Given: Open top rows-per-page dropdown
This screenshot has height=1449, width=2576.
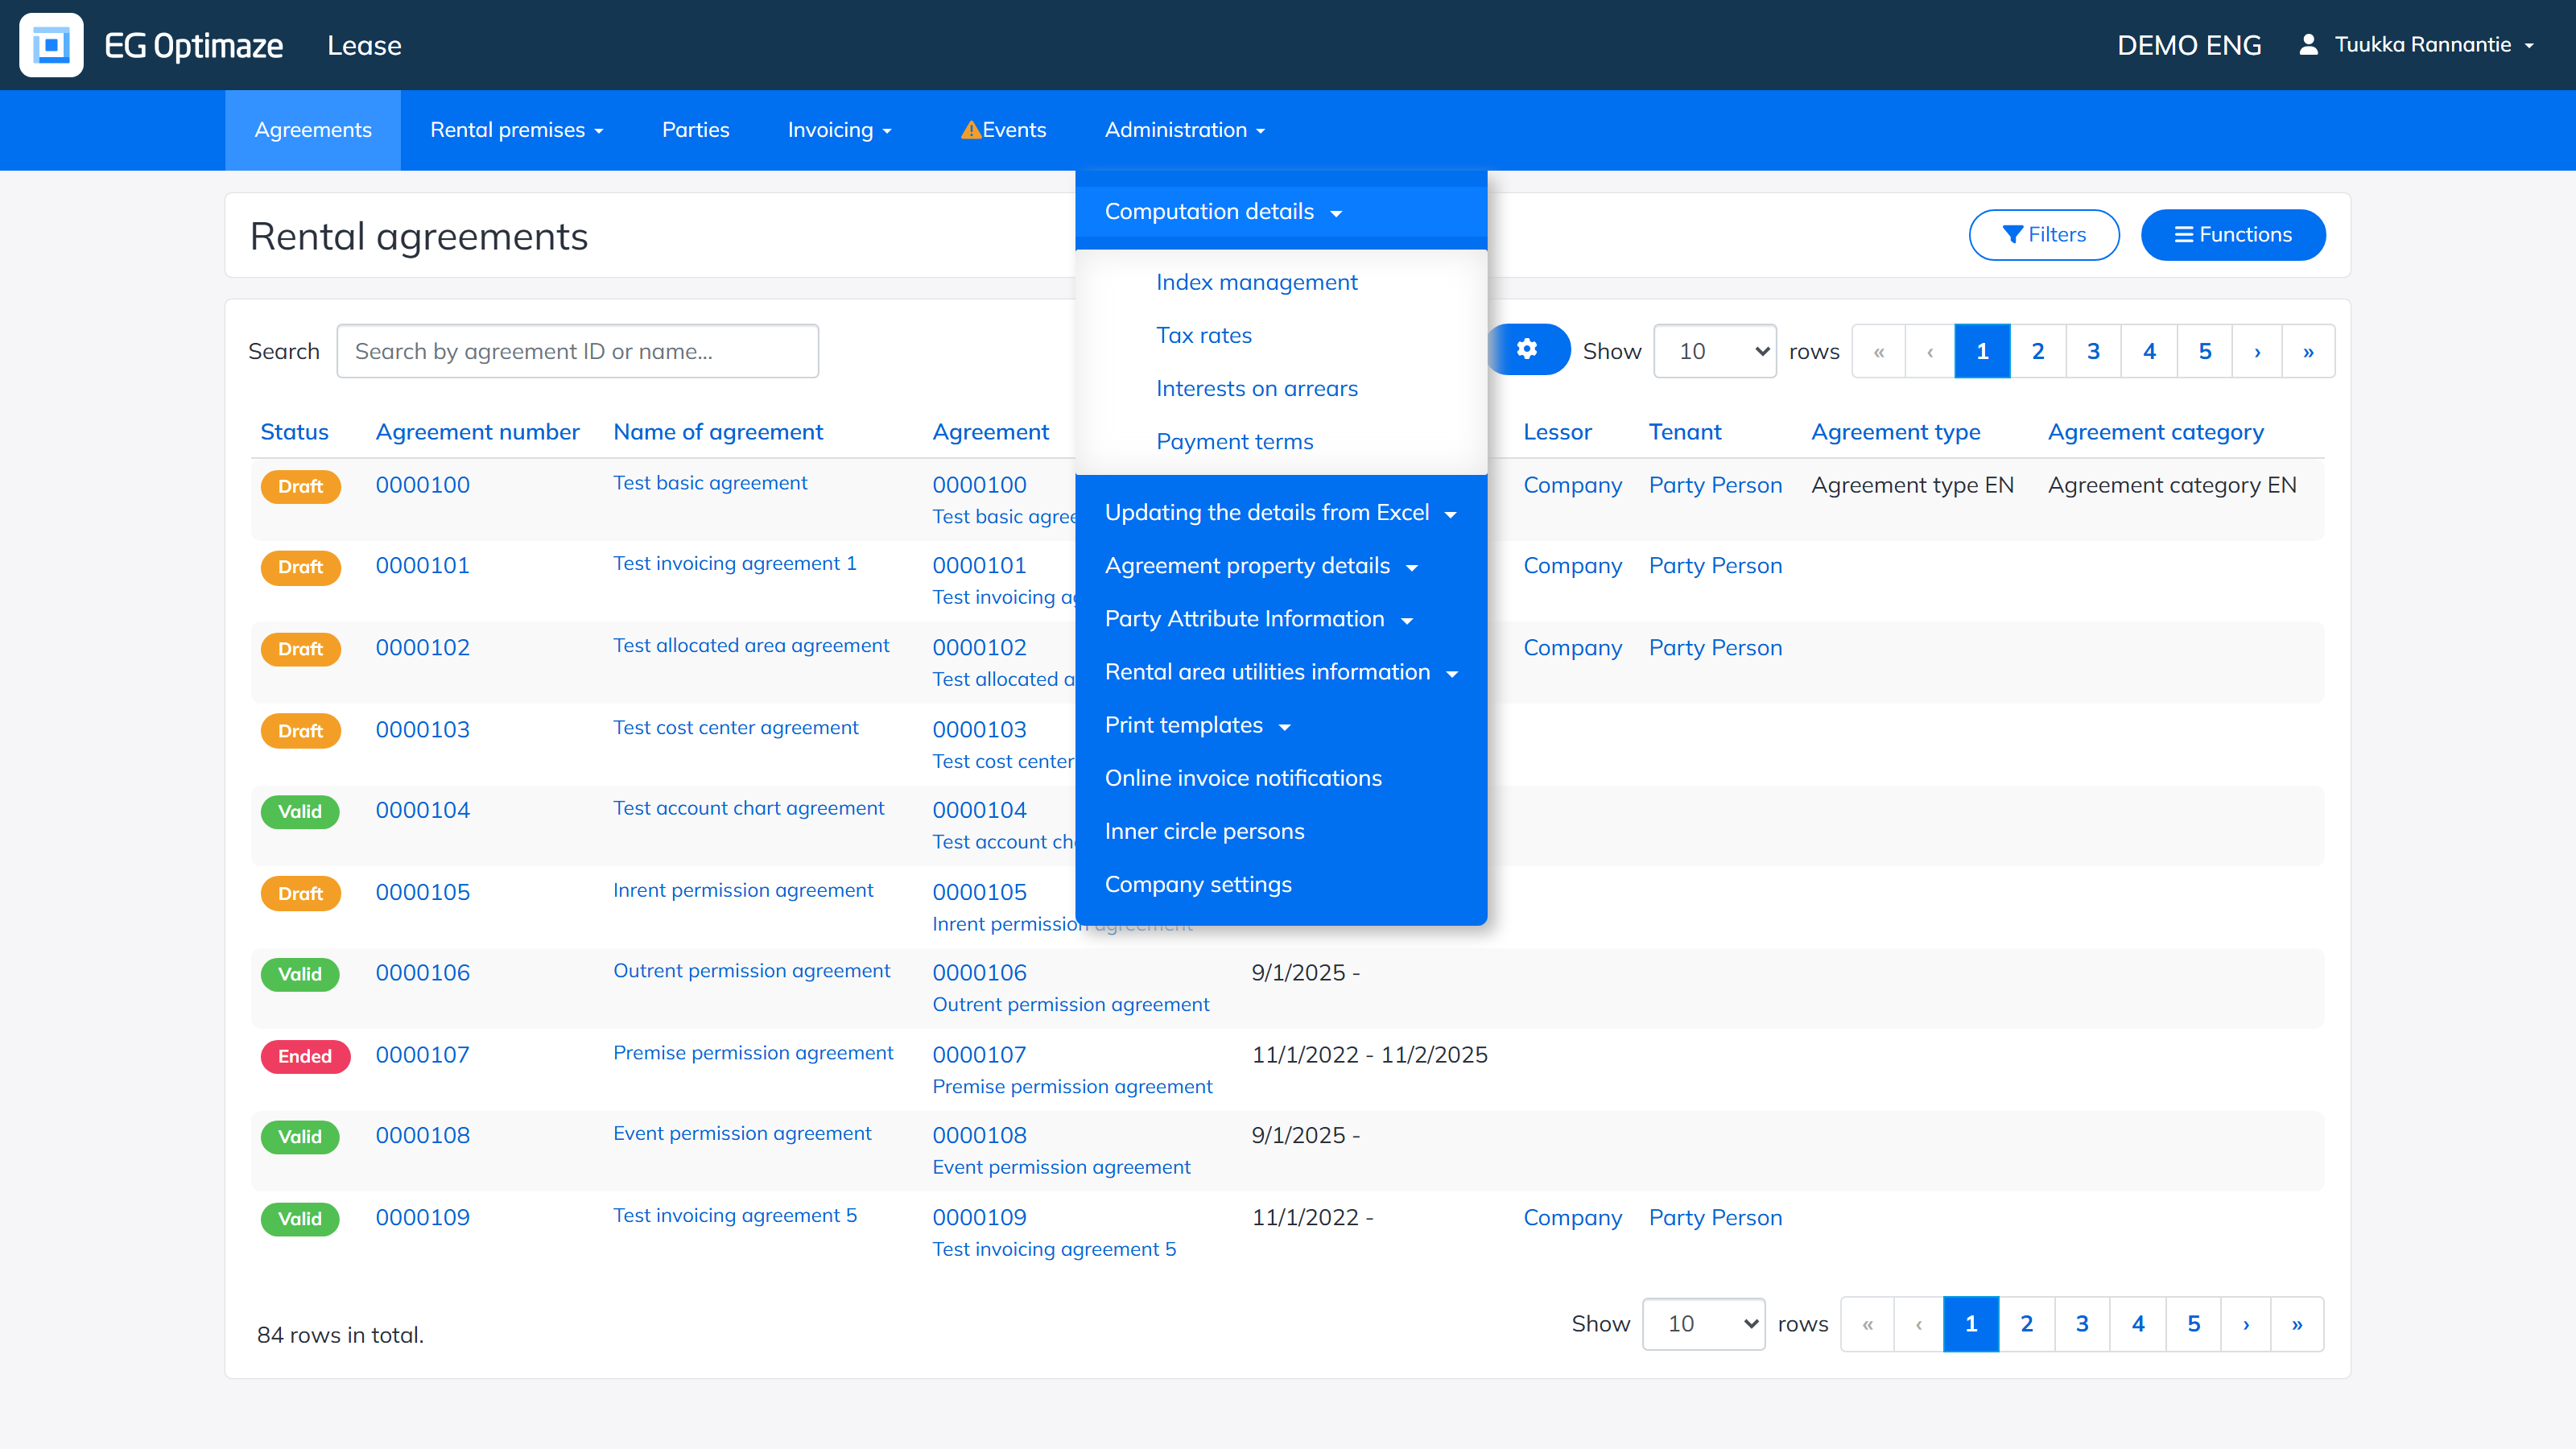Looking at the screenshot, I should 1715,351.
